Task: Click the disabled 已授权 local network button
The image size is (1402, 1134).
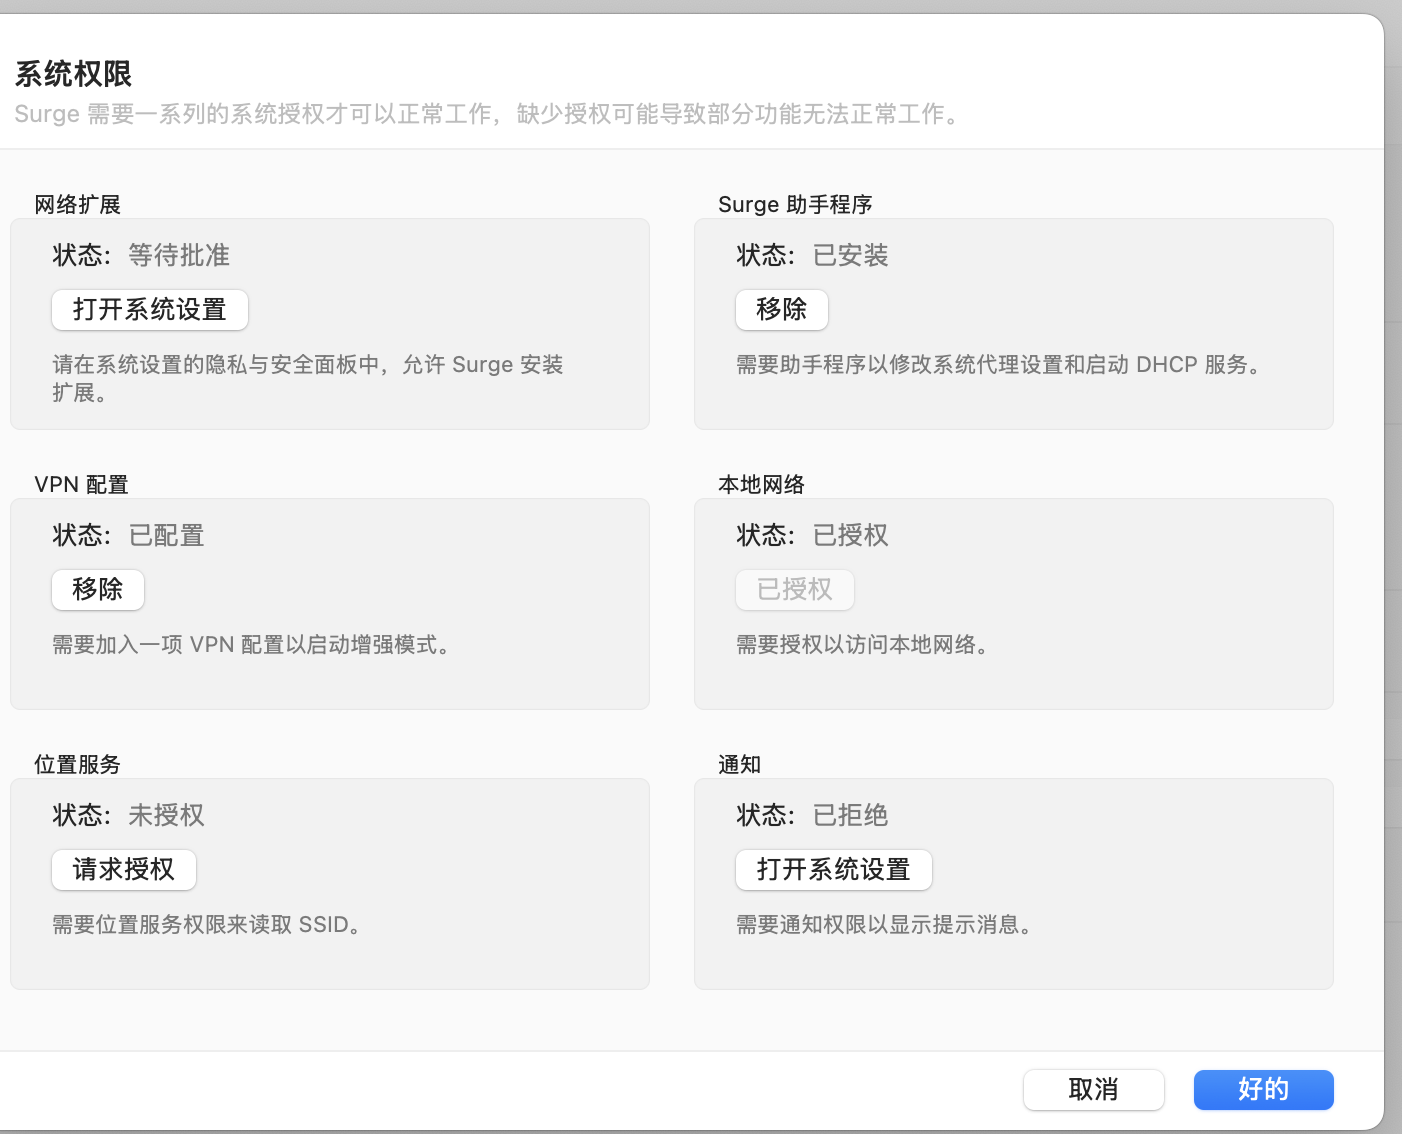Action: (x=795, y=590)
